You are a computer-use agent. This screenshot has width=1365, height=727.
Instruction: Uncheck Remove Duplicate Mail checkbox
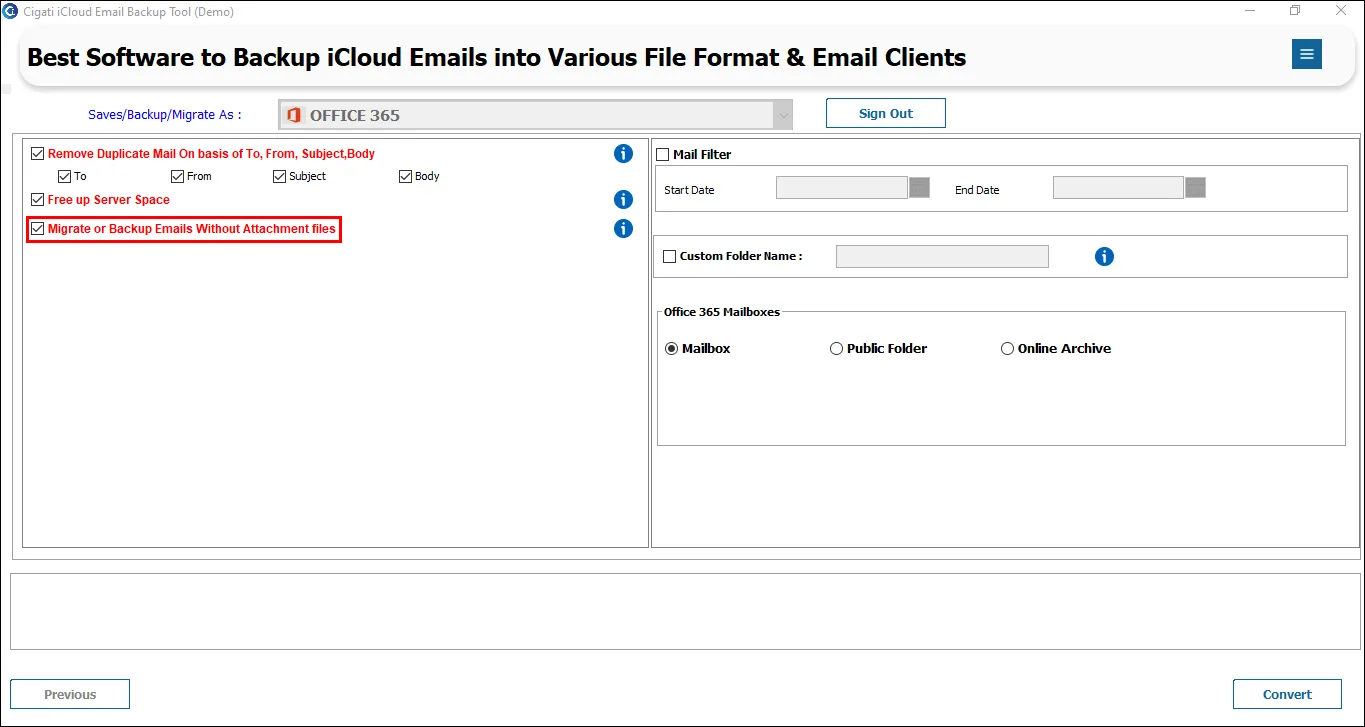pyautogui.click(x=38, y=154)
